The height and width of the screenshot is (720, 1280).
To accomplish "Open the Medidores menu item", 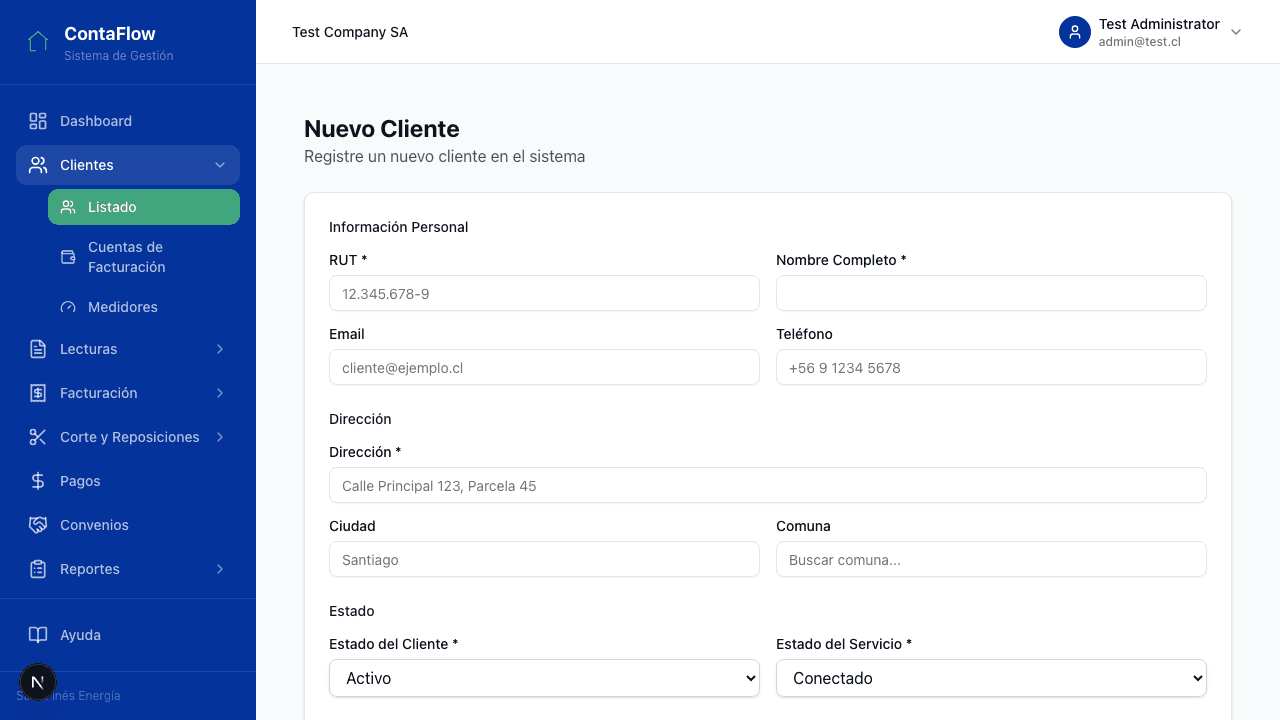I will tap(144, 307).
